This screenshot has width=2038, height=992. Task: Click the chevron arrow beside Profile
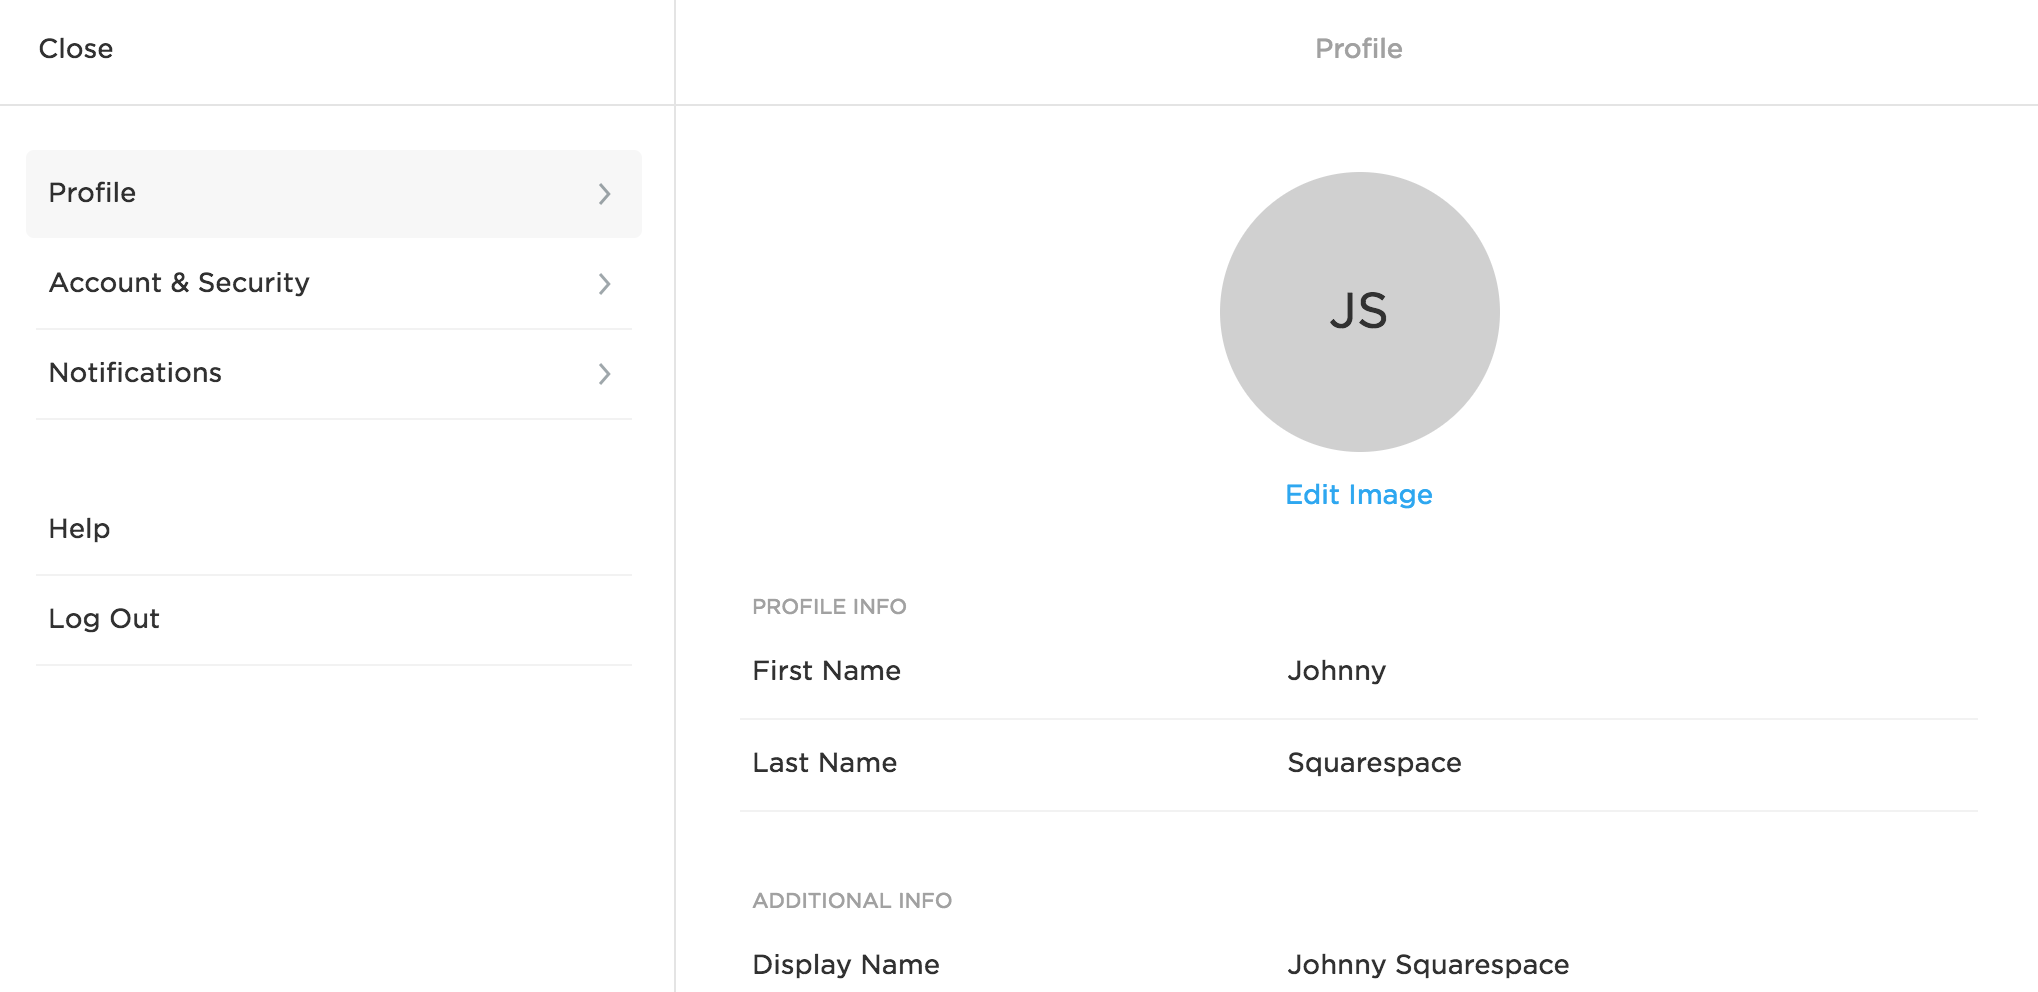(604, 194)
